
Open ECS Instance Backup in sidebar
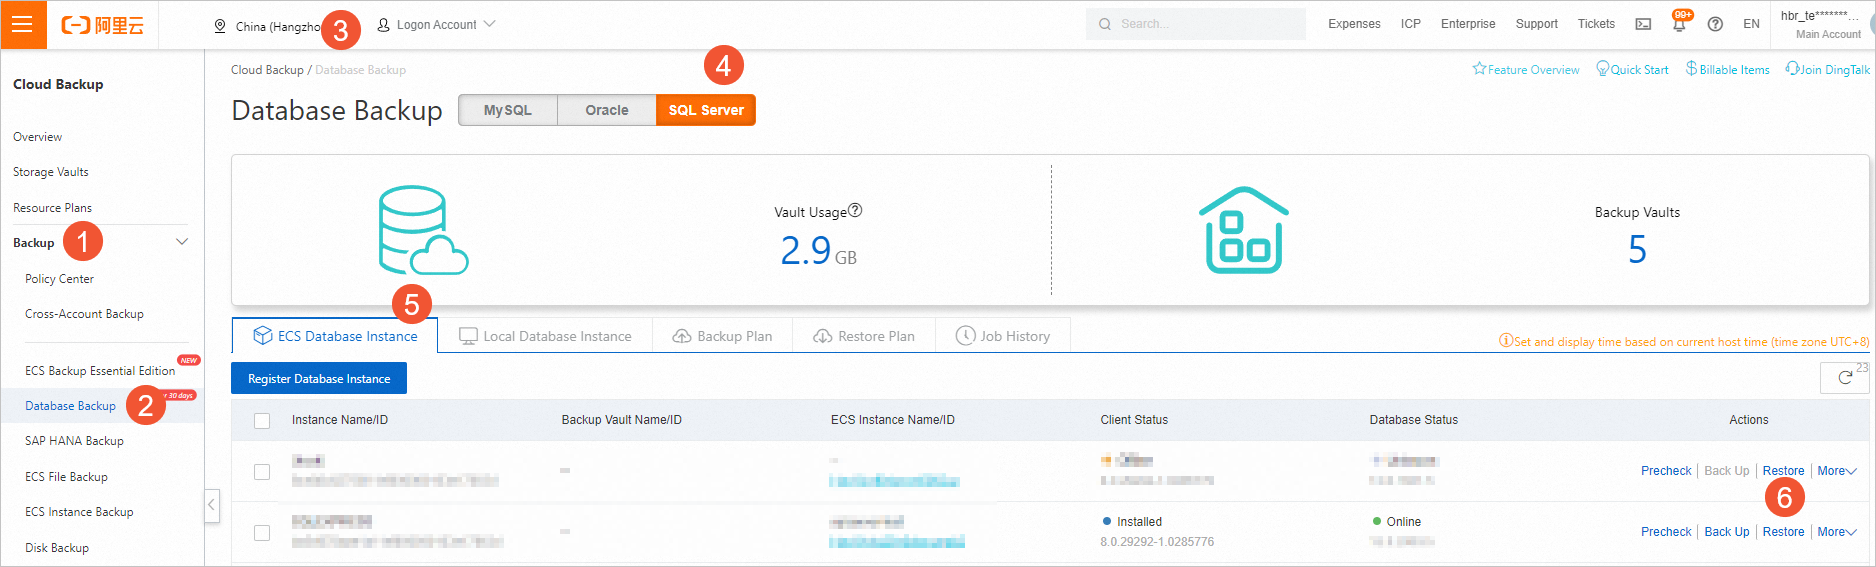tap(79, 512)
